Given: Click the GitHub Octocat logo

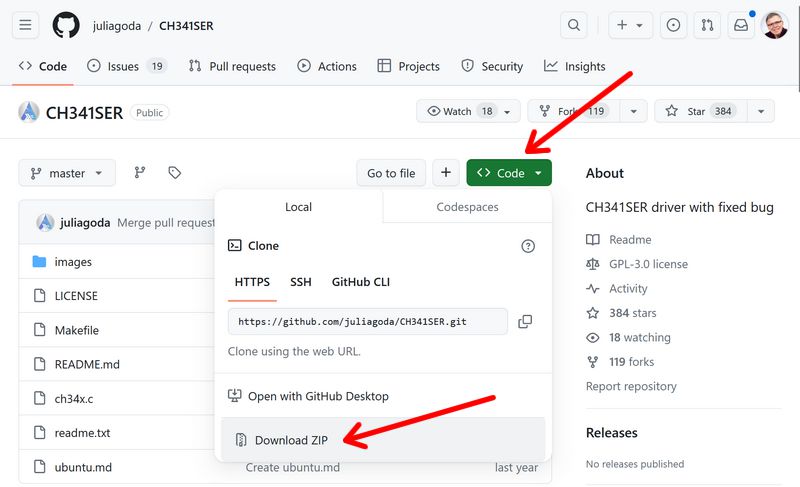Looking at the screenshot, I should 66,25.
